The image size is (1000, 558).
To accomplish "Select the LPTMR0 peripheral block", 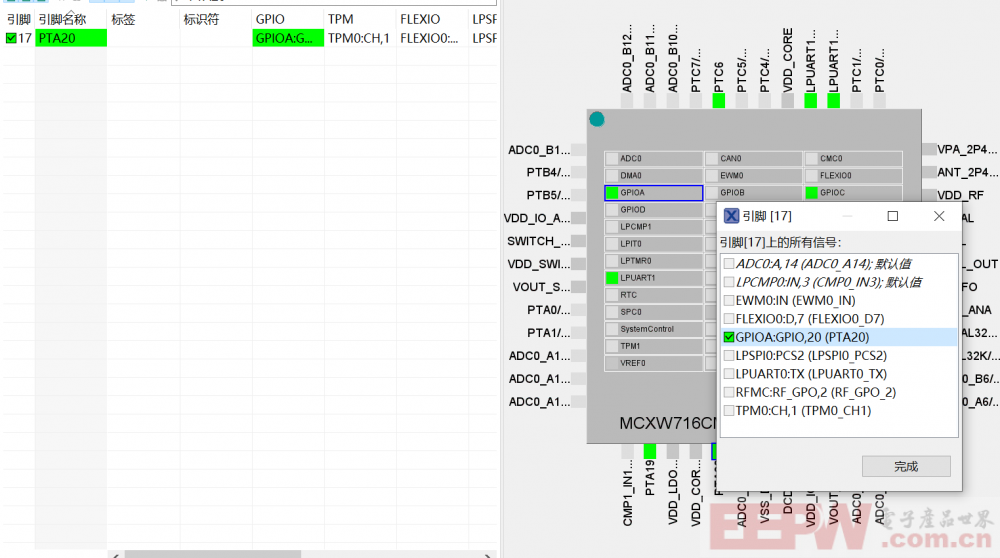I will [x=654, y=261].
